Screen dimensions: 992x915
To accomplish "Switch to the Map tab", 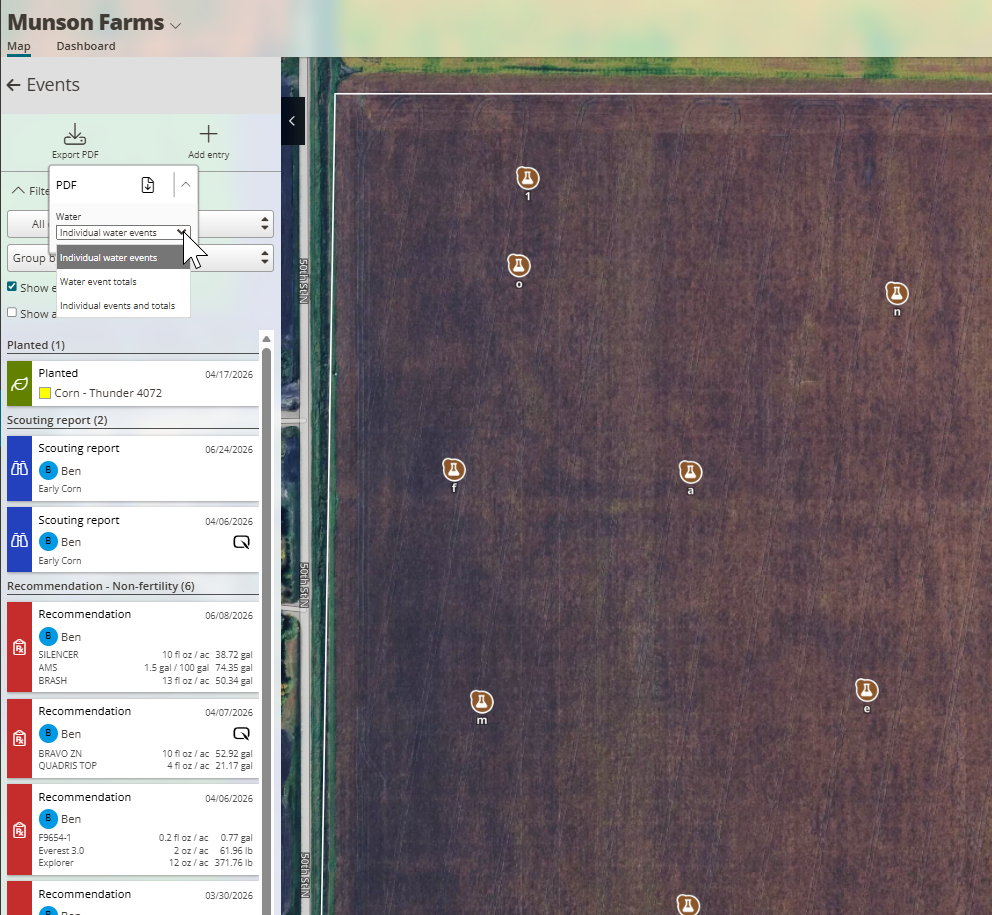I will pos(18,46).
